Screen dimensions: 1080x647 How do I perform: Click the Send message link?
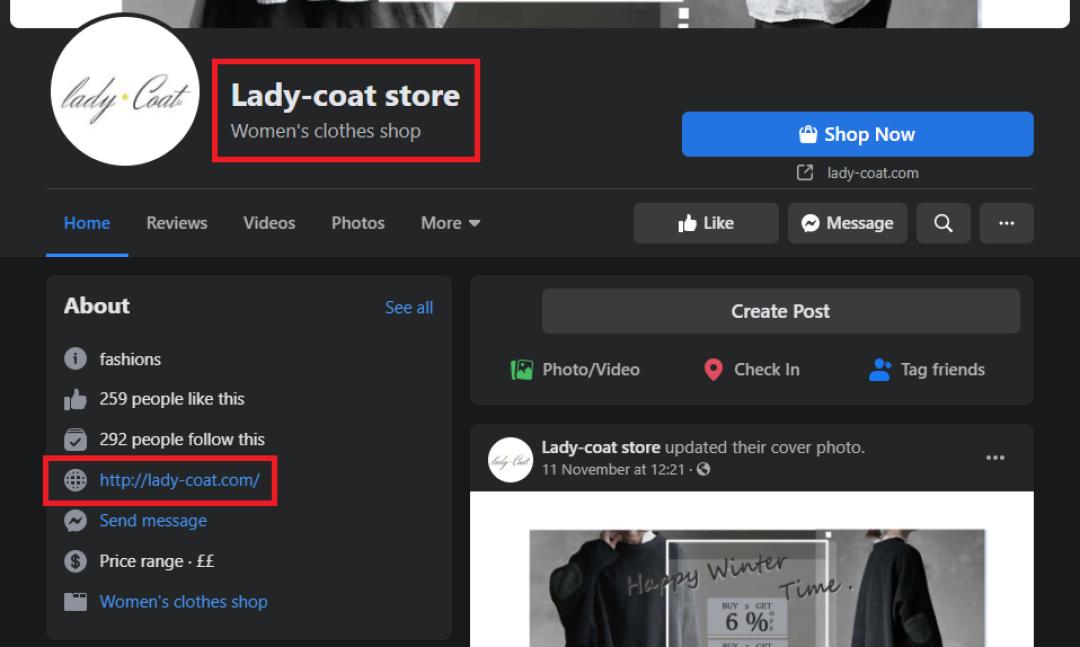pyautogui.click(x=153, y=520)
